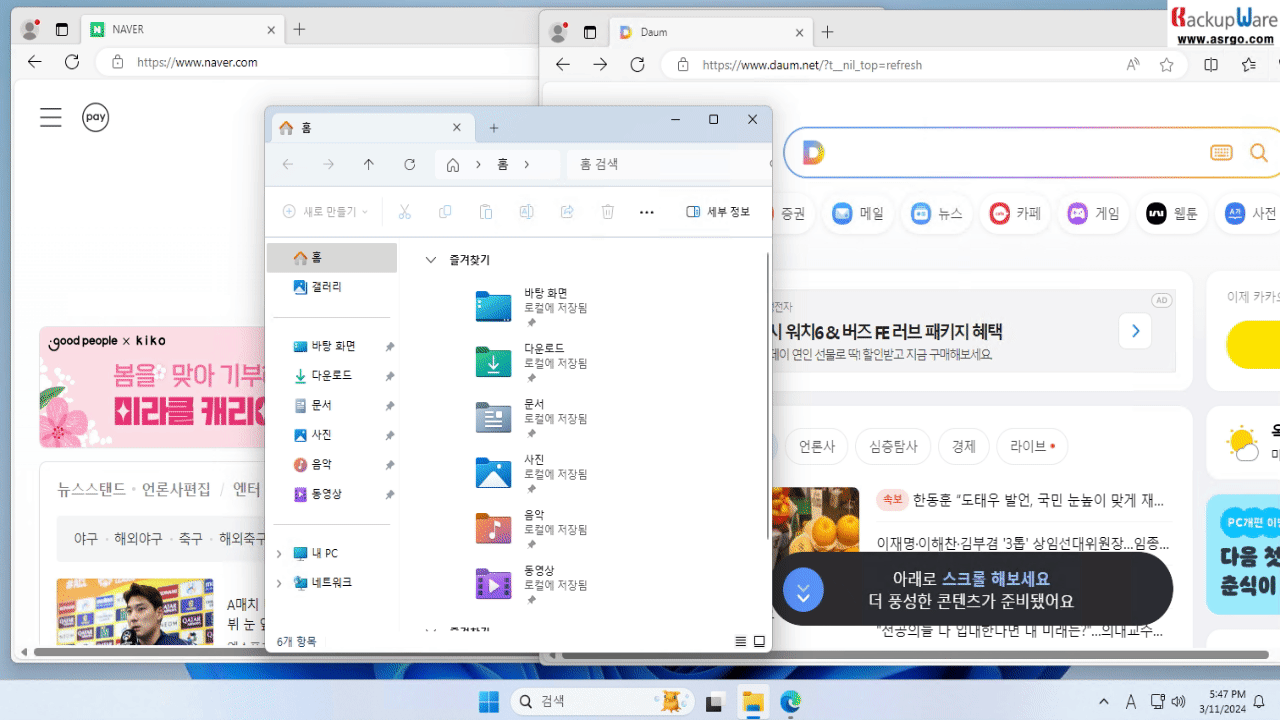Image resolution: width=1280 pixels, height=720 pixels.
Task: Select the 경제 news tab on Daum
Action: click(x=964, y=446)
